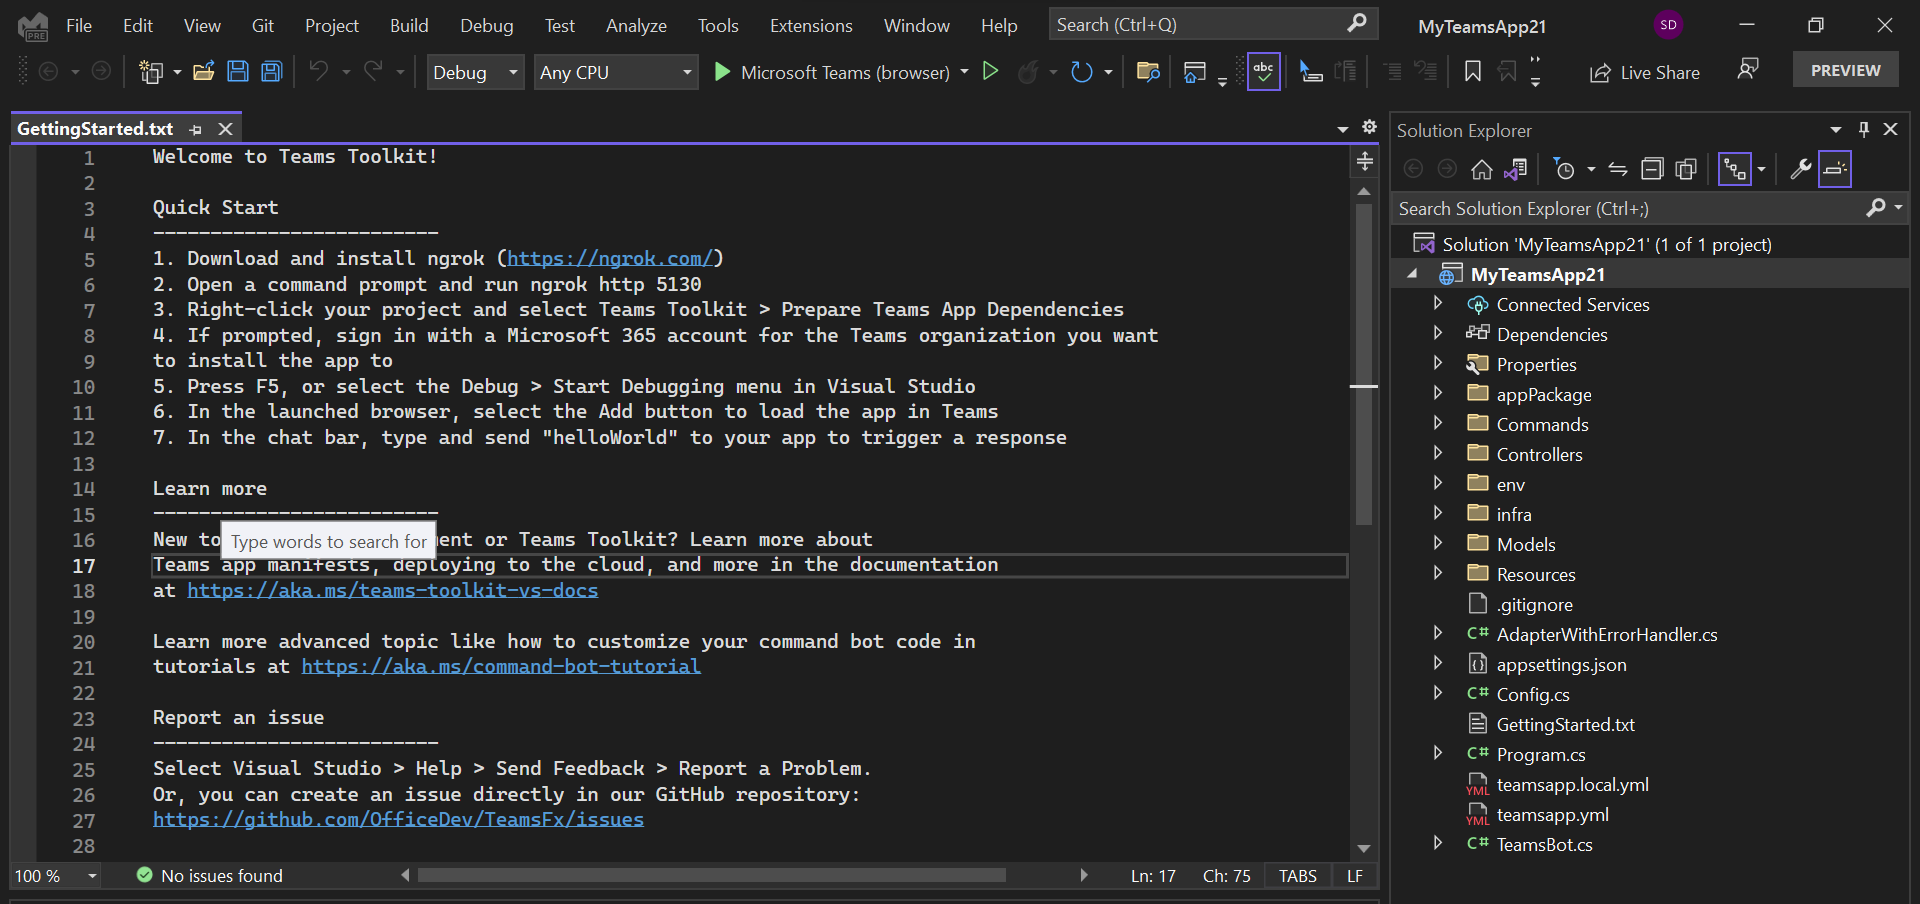Click the TABS indicator in status bar

[1298, 876]
